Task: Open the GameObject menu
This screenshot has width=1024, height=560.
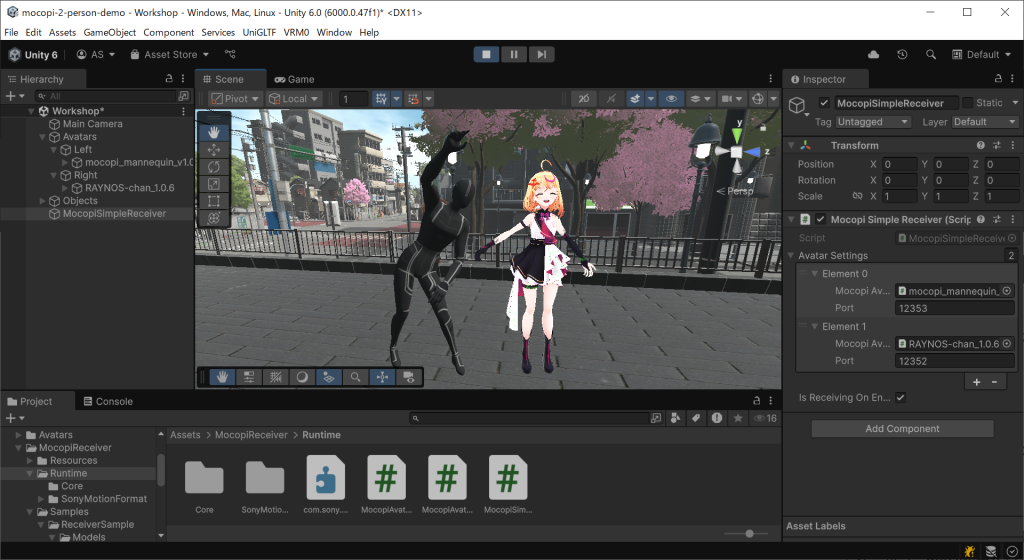Action: click(x=110, y=32)
